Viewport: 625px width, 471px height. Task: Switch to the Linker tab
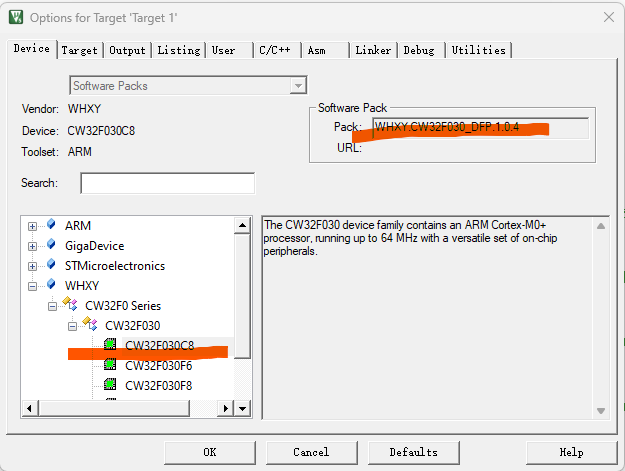tap(373, 50)
